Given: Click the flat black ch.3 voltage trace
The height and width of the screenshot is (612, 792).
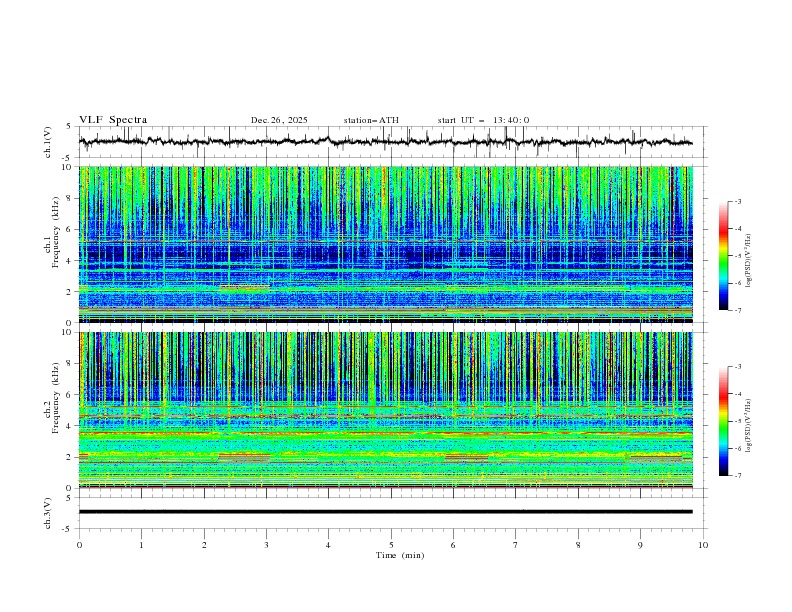Looking at the screenshot, I should click(x=390, y=512).
